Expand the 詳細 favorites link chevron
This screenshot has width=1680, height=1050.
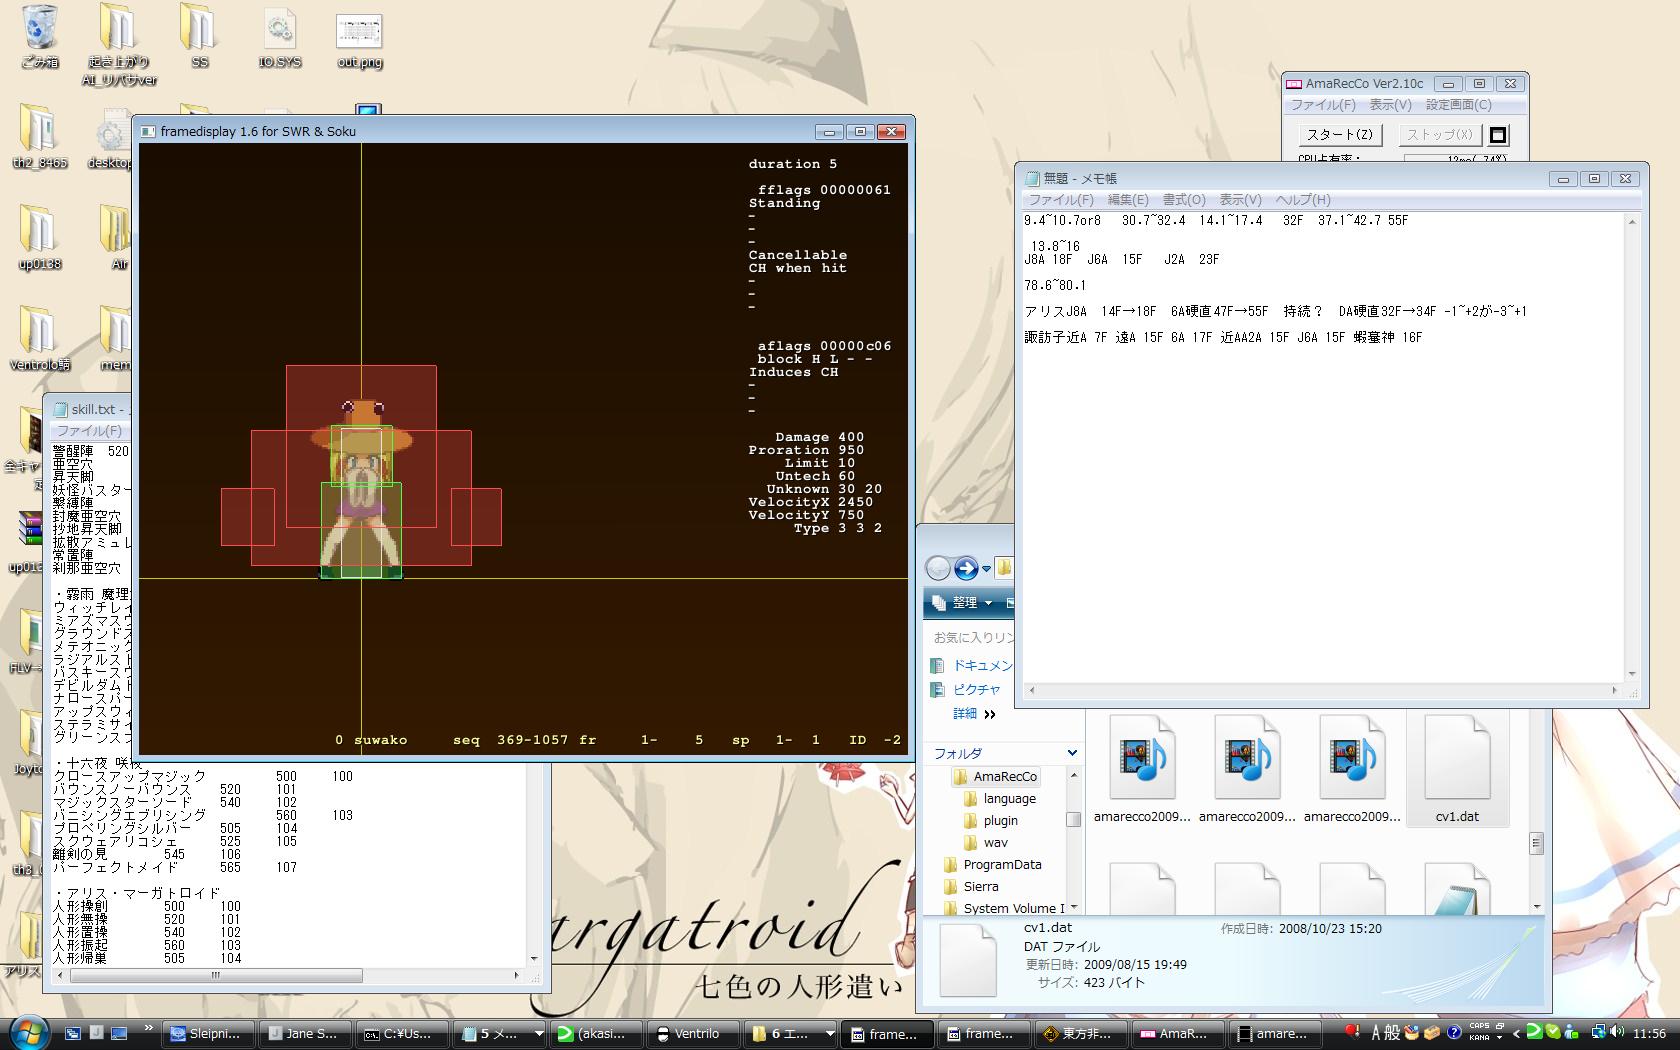[x=990, y=714]
